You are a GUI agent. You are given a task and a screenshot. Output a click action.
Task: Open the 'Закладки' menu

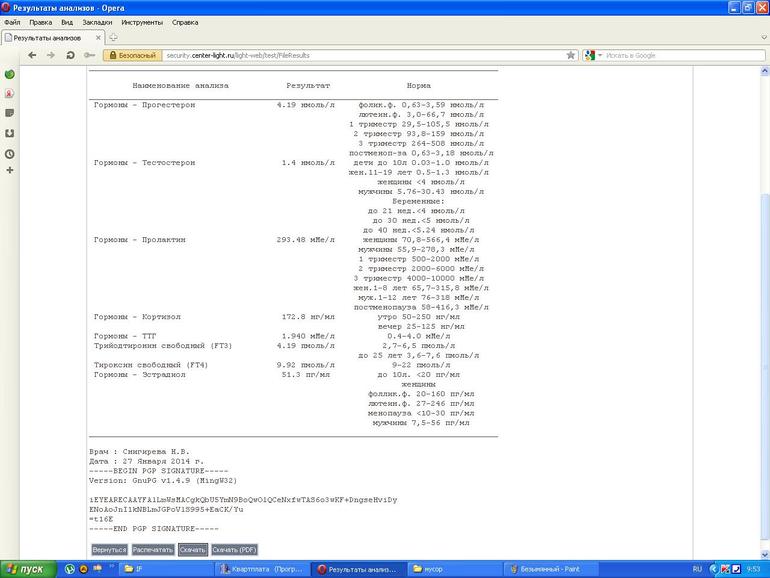tap(97, 22)
